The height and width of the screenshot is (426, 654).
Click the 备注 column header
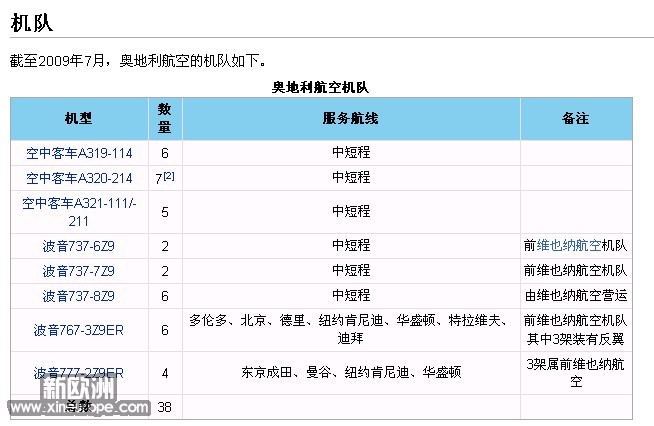576,118
